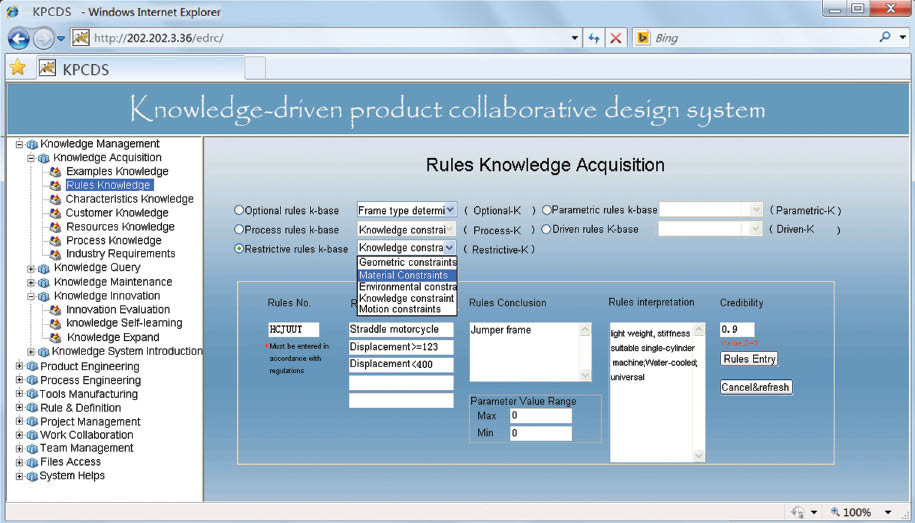
Task: Click the Favorites star icon
Action: pos(18,69)
